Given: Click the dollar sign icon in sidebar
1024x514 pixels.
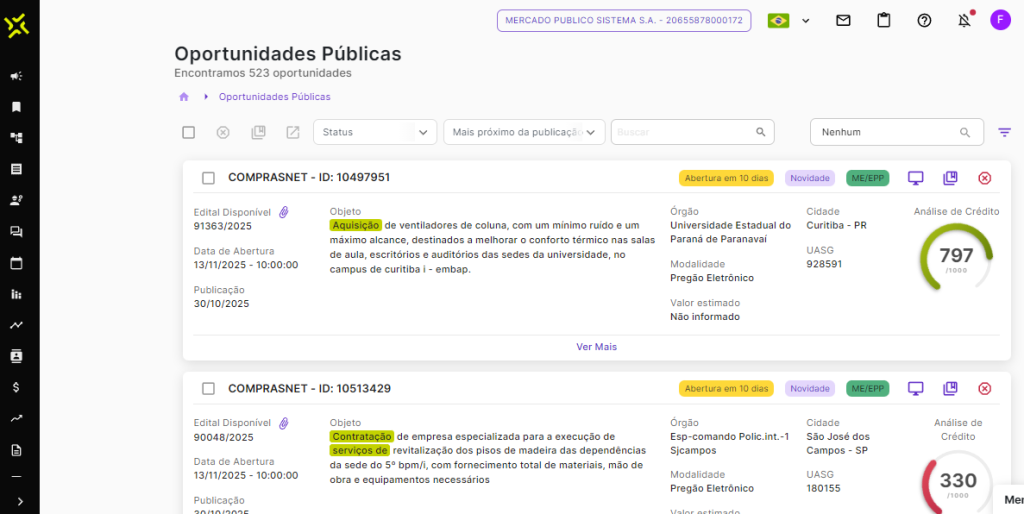Looking at the screenshot, I should 16,387.
